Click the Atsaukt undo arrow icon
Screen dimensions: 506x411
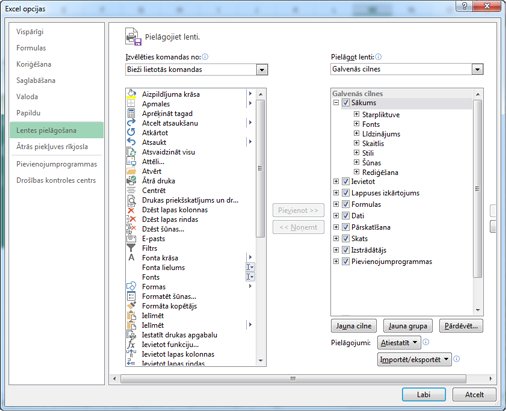point(131,142)
